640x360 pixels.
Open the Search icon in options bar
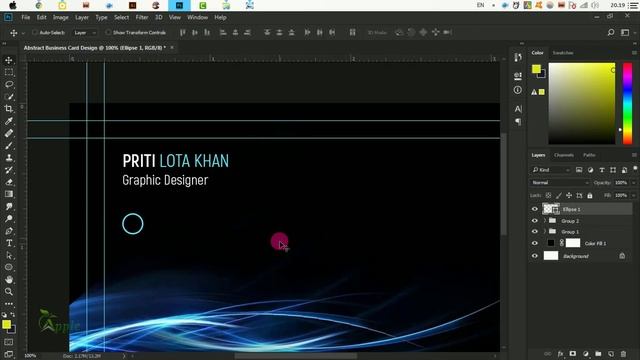point(611,32)
